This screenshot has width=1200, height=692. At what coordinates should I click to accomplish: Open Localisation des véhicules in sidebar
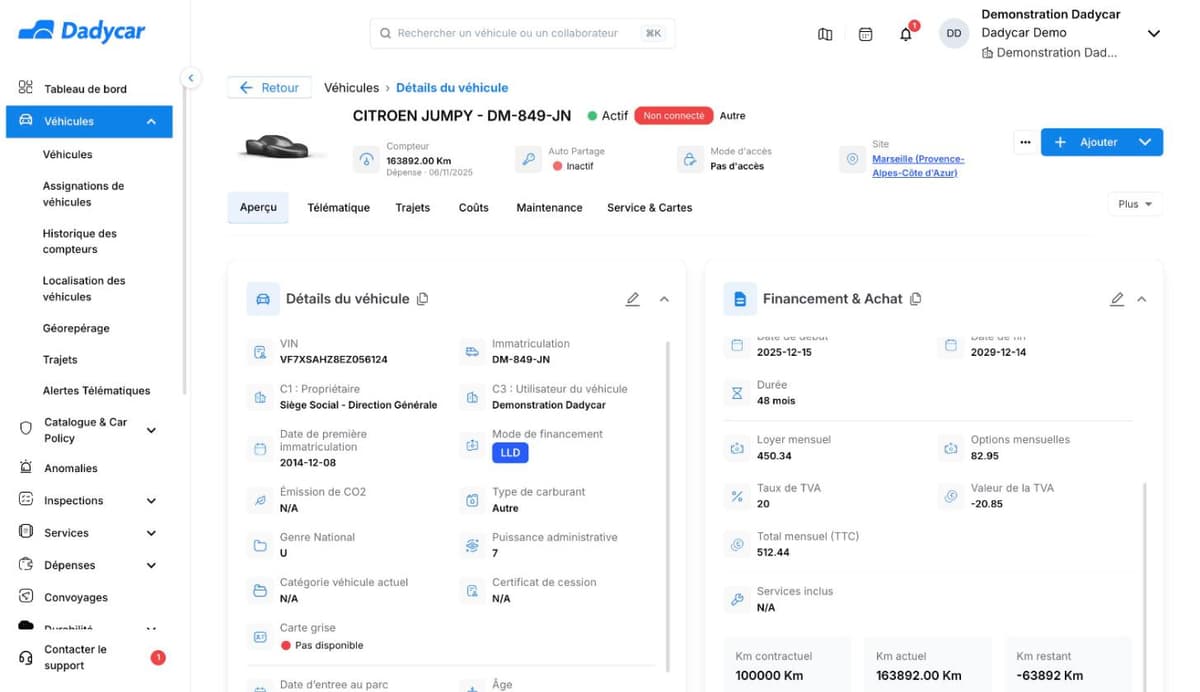click(84, 289)
